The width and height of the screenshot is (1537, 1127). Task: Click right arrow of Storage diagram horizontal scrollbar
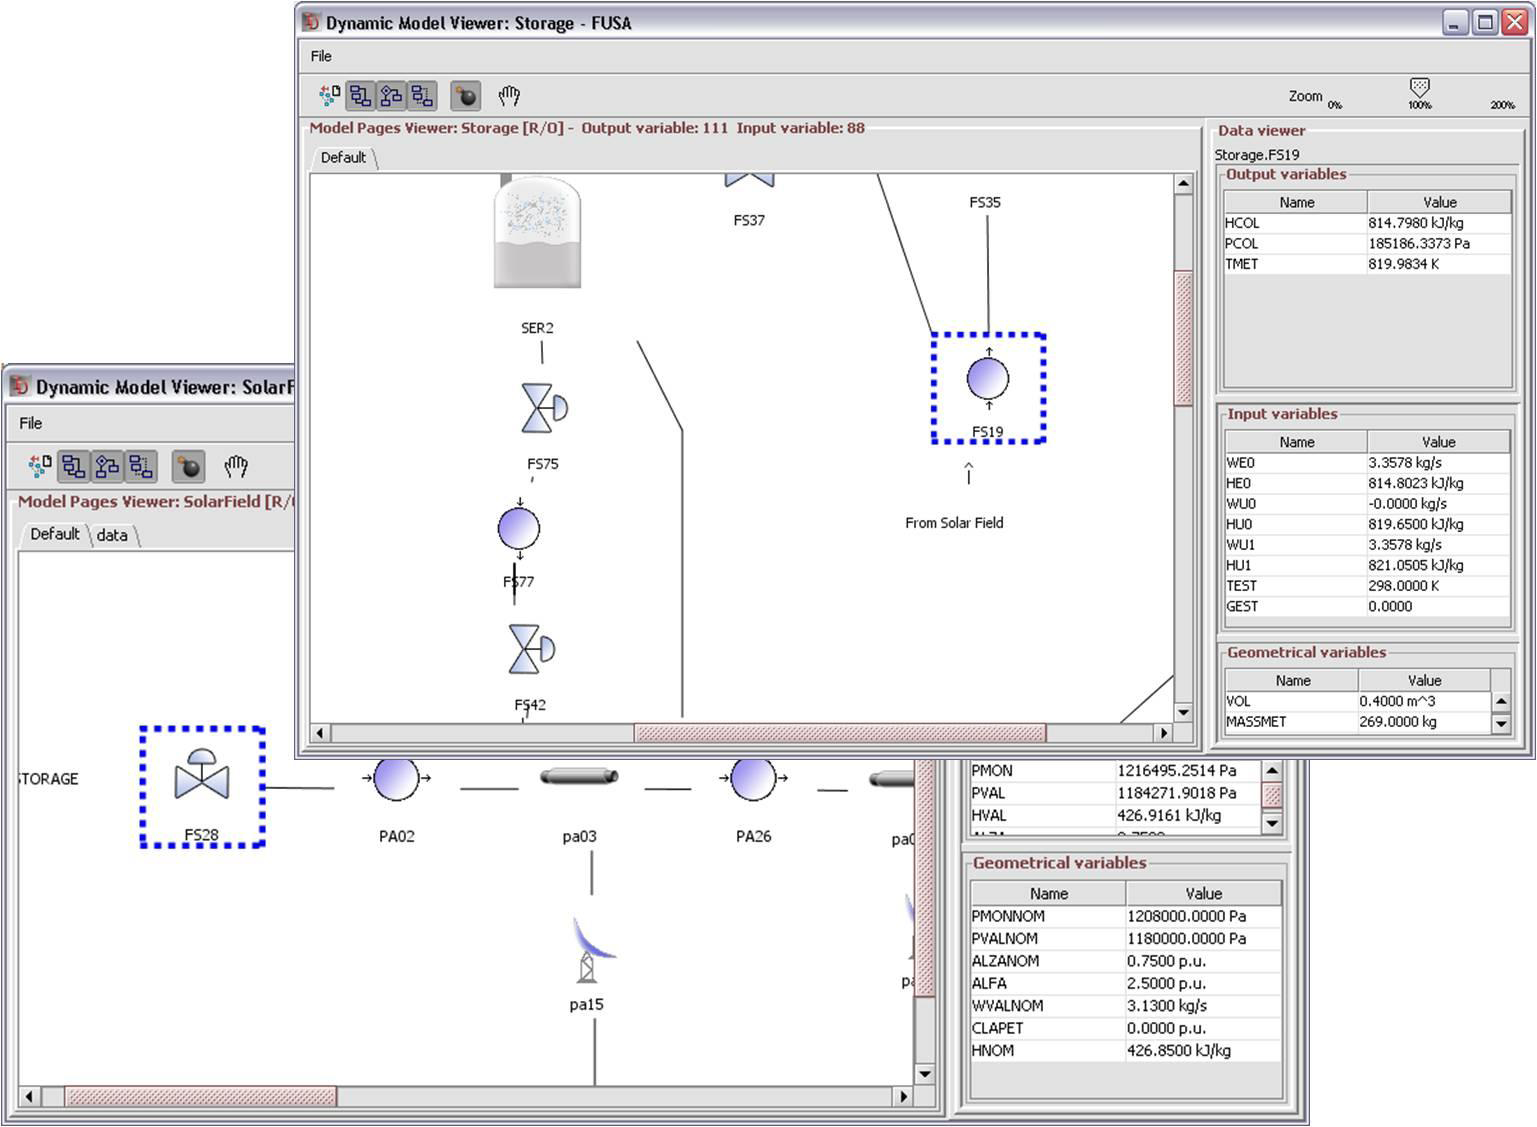point(1164,733)
